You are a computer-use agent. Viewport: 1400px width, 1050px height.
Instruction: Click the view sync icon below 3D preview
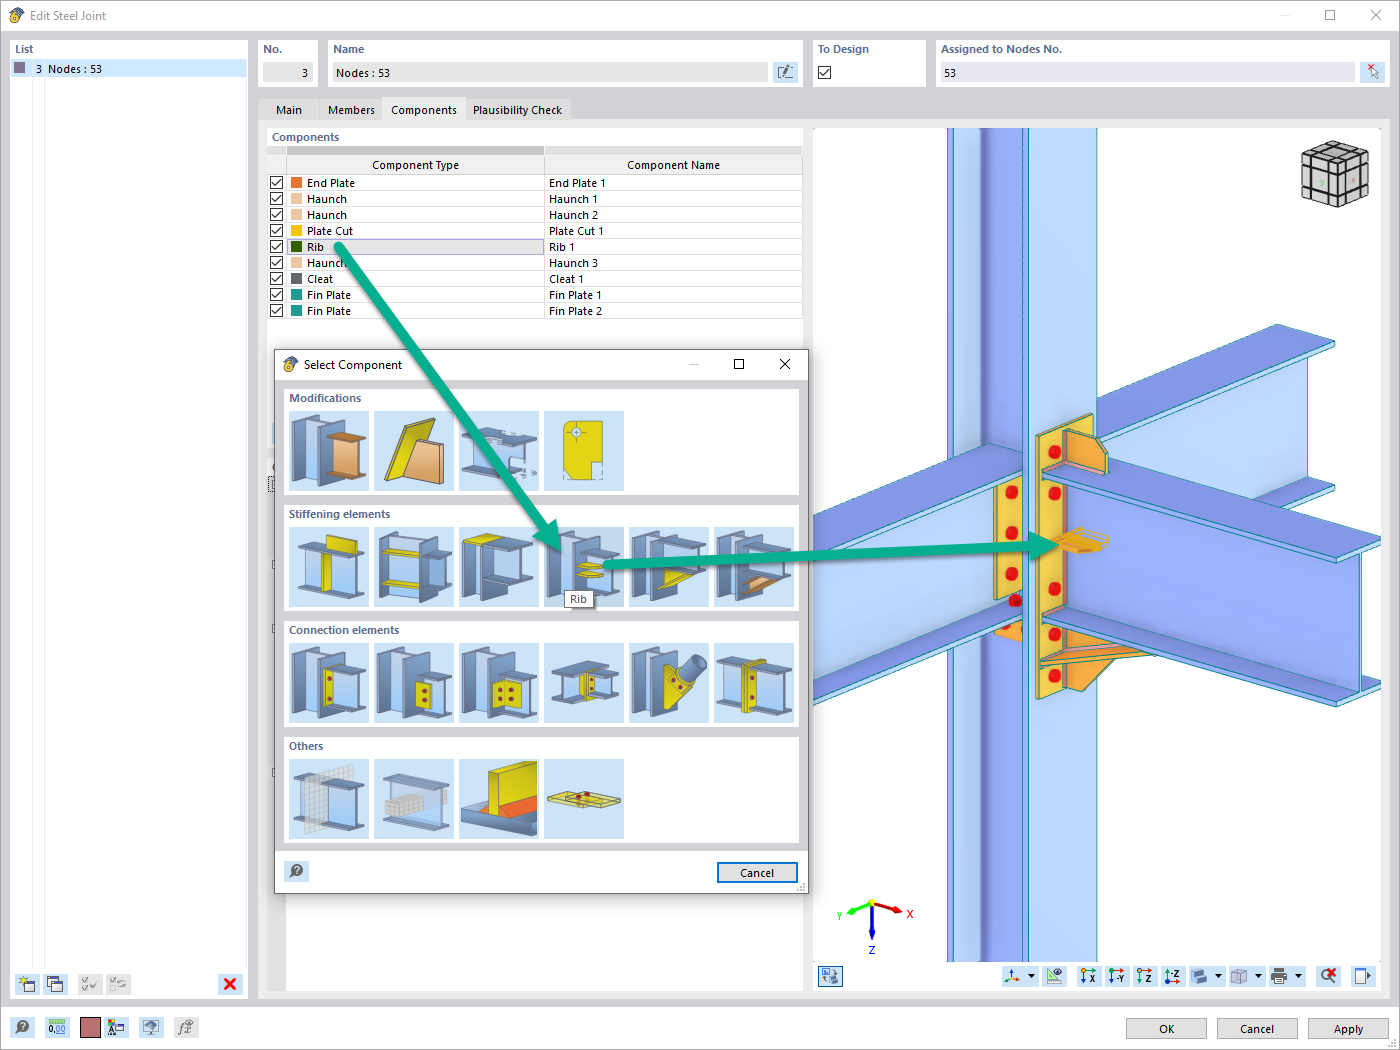click(x=830, y=976)
